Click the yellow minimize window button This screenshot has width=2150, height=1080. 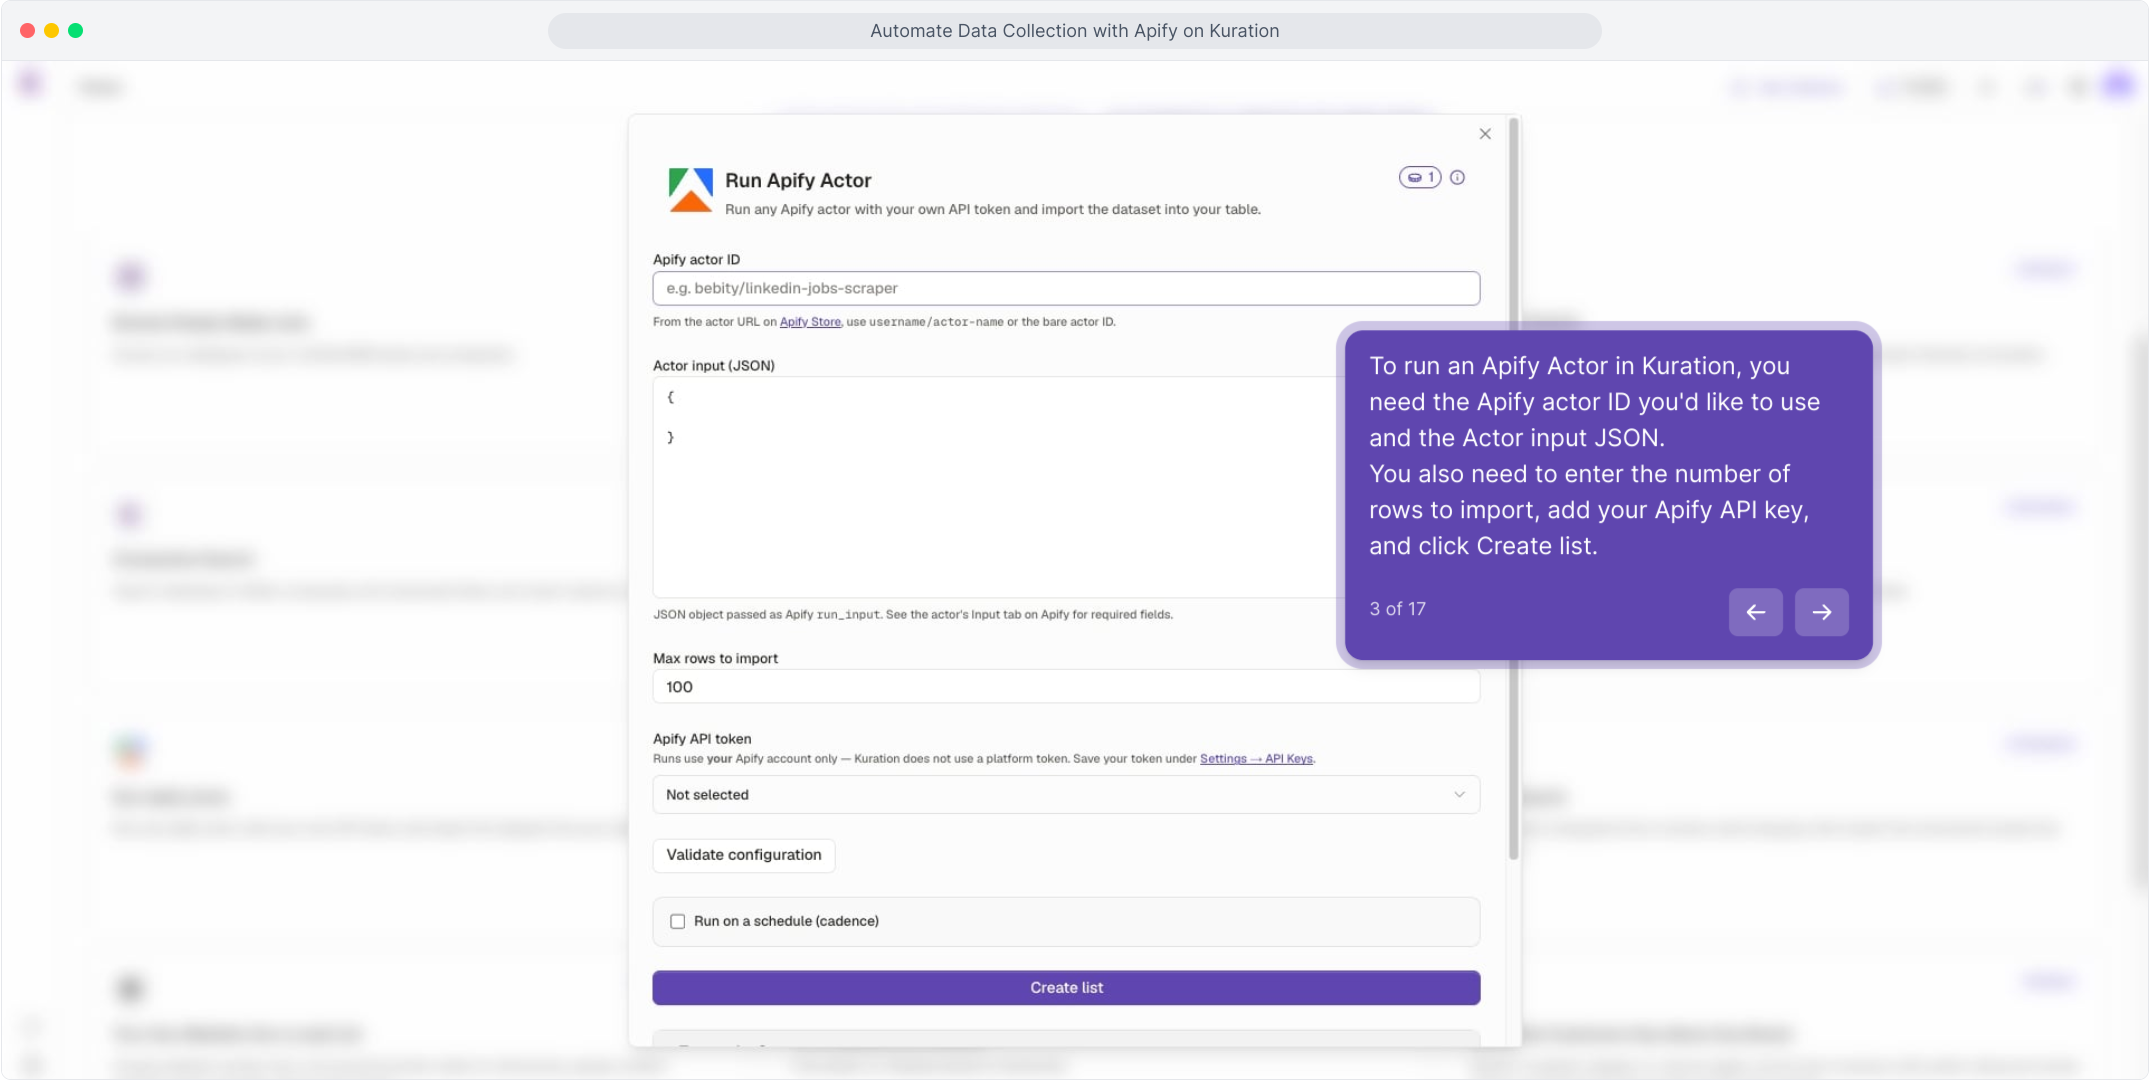click(51, 31)
